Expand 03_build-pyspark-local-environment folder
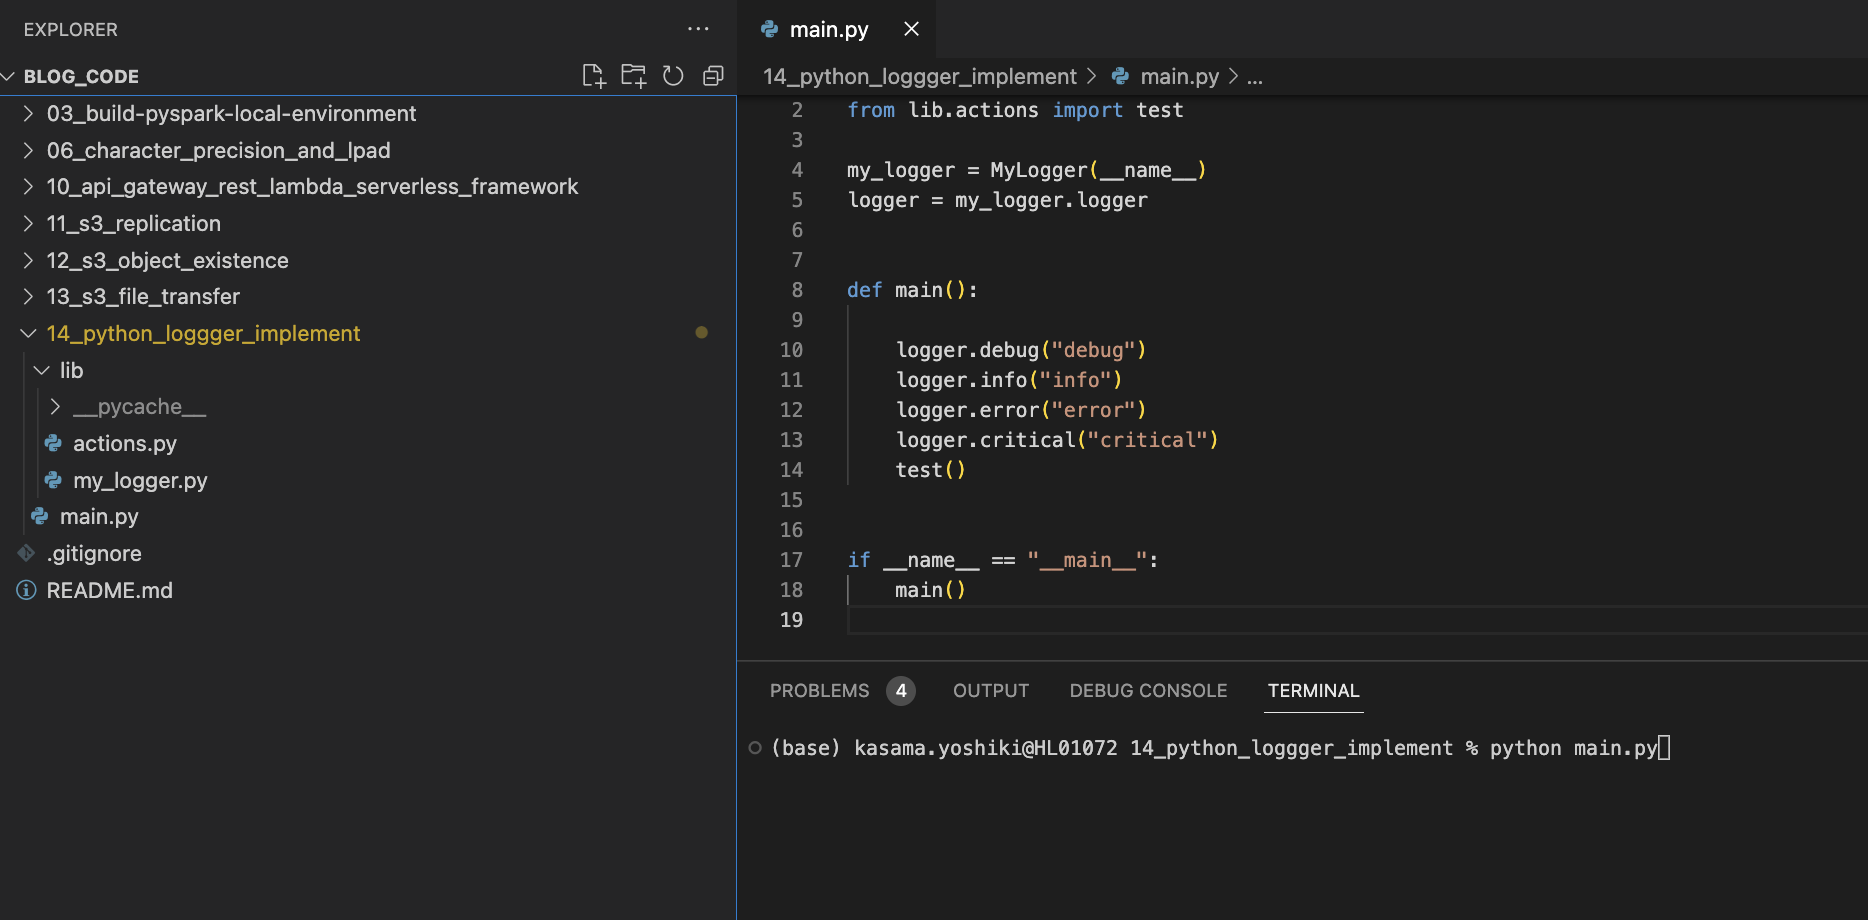 [x=28, y=113]
